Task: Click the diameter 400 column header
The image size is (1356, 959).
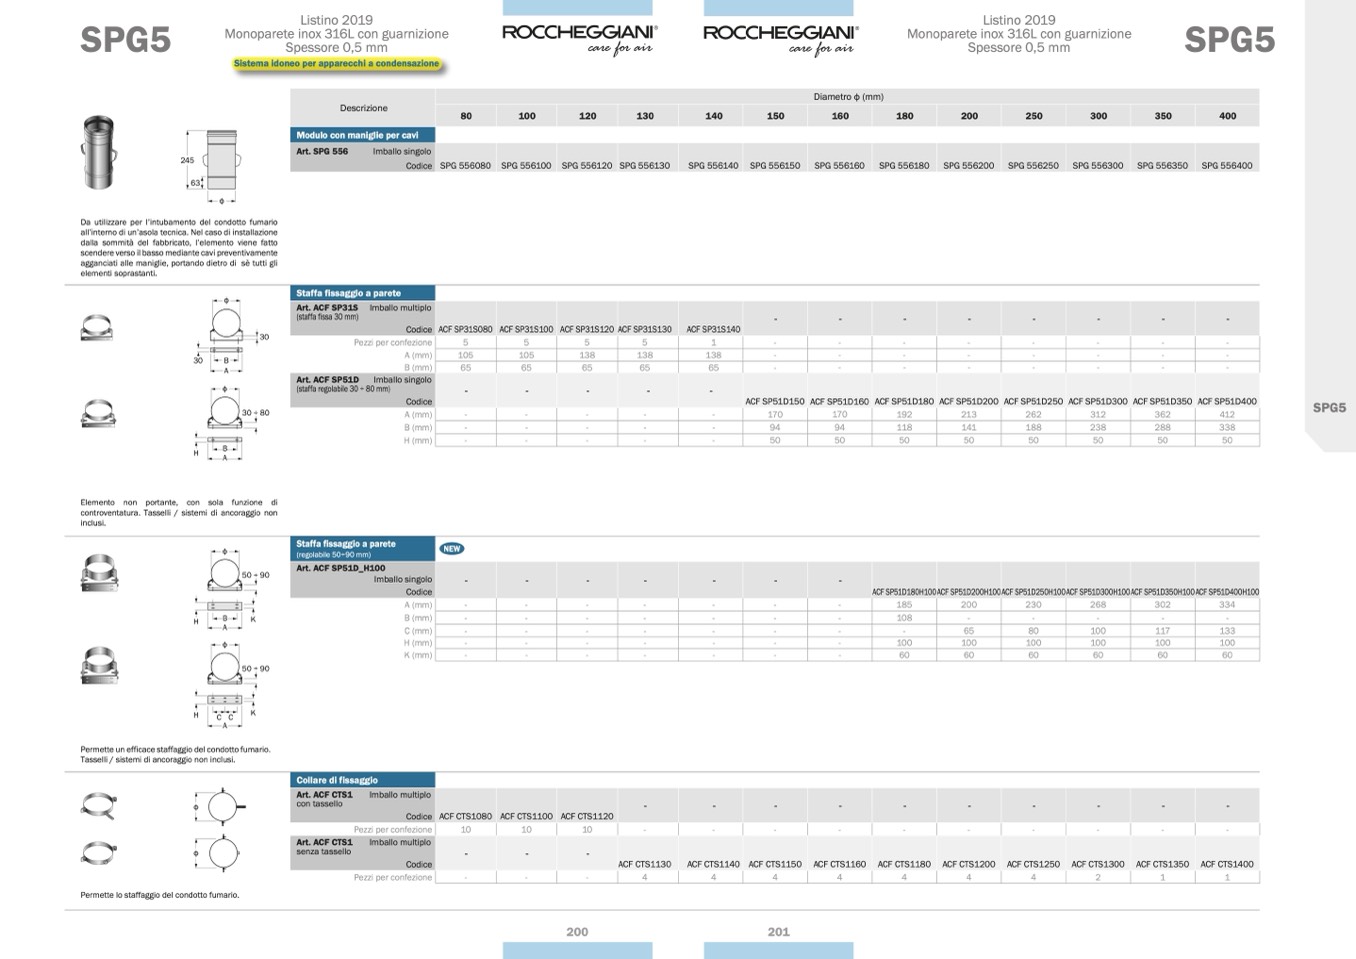Action: click(x=1227, y=116)
